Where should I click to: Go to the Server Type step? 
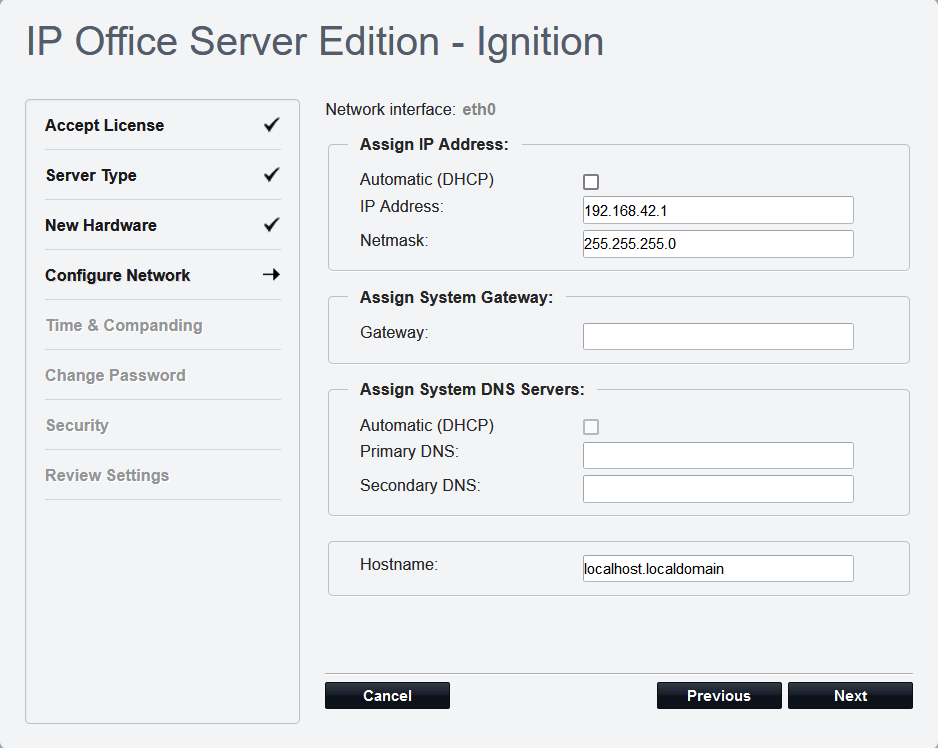pyautogui.click(x=91, y=175)
